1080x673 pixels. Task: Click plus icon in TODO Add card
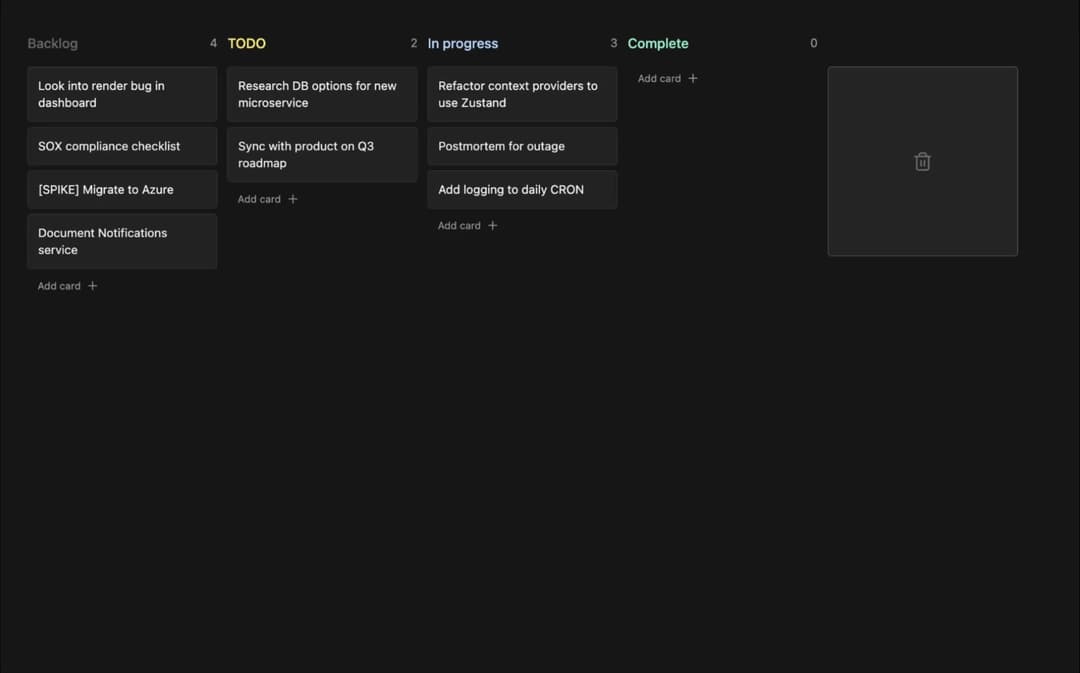[x=293, y=198]
